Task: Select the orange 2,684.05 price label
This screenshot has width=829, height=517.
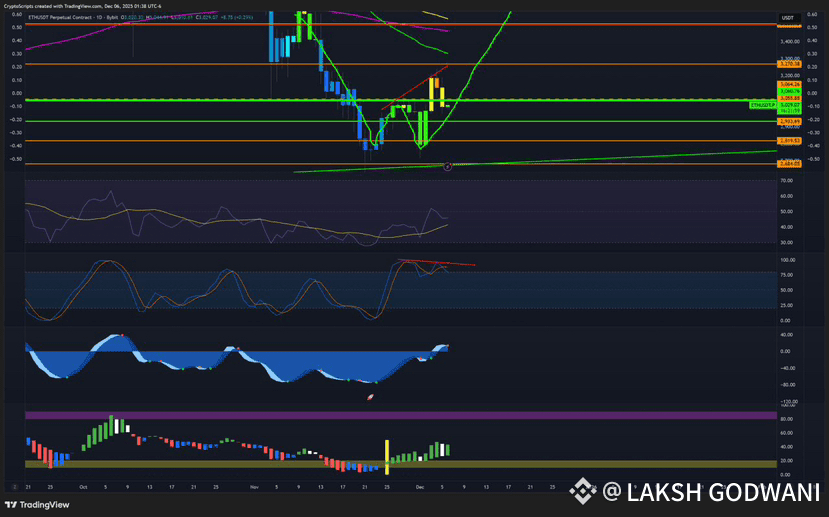Action: click(789, 164)
